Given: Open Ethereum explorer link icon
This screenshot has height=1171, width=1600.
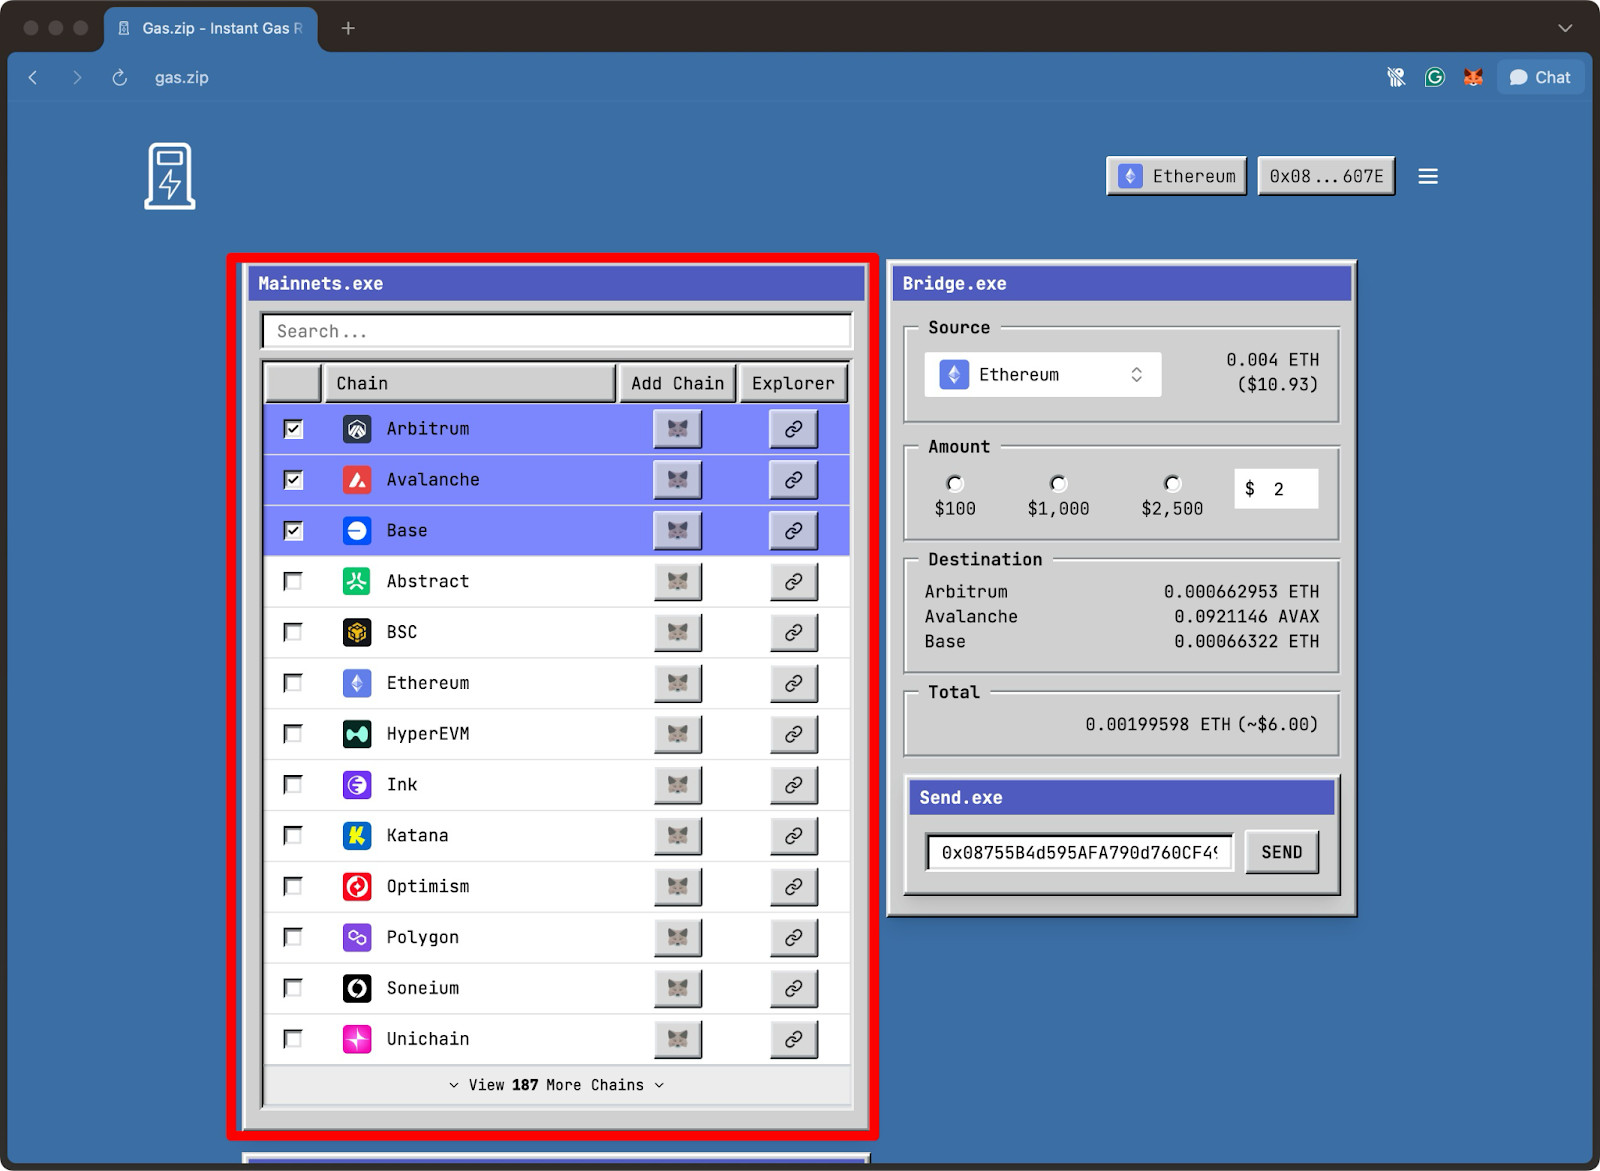Looking at the screenshot, I should coord(794,683).
